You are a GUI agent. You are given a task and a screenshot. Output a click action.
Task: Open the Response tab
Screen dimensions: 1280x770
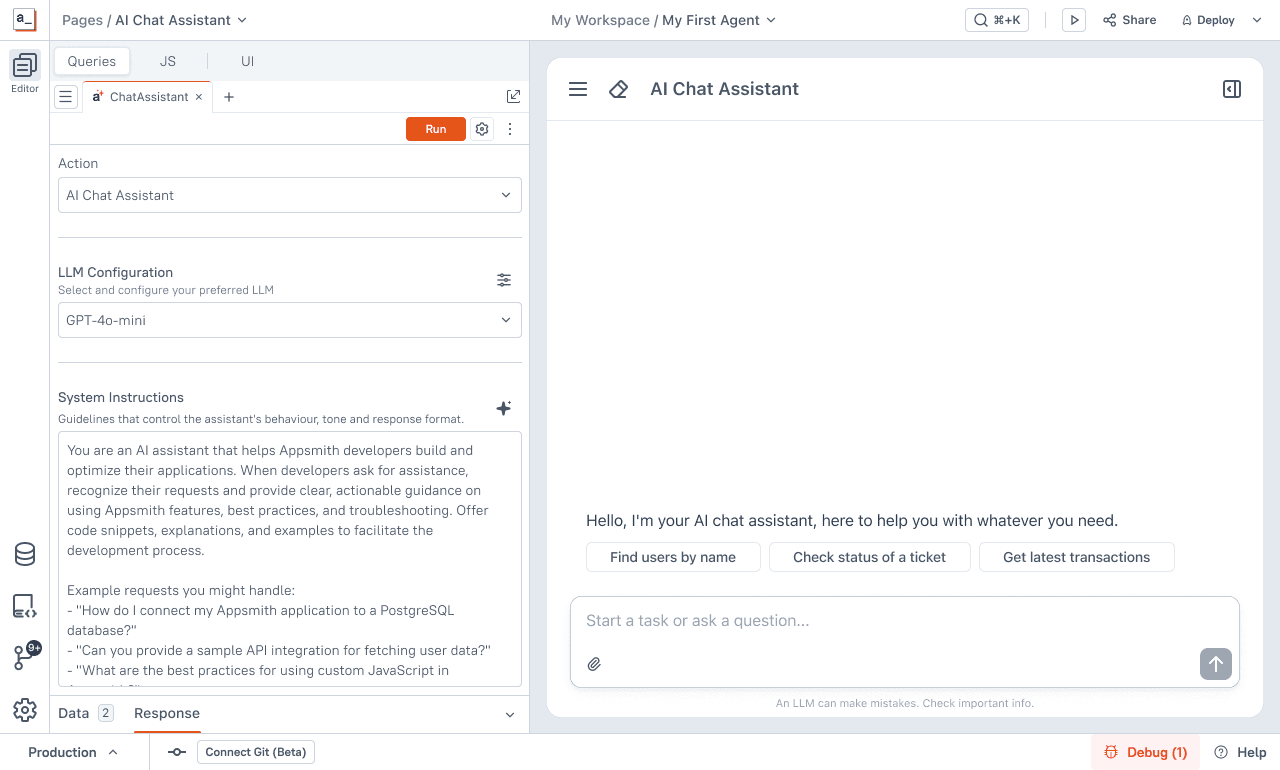pos(167,713)
